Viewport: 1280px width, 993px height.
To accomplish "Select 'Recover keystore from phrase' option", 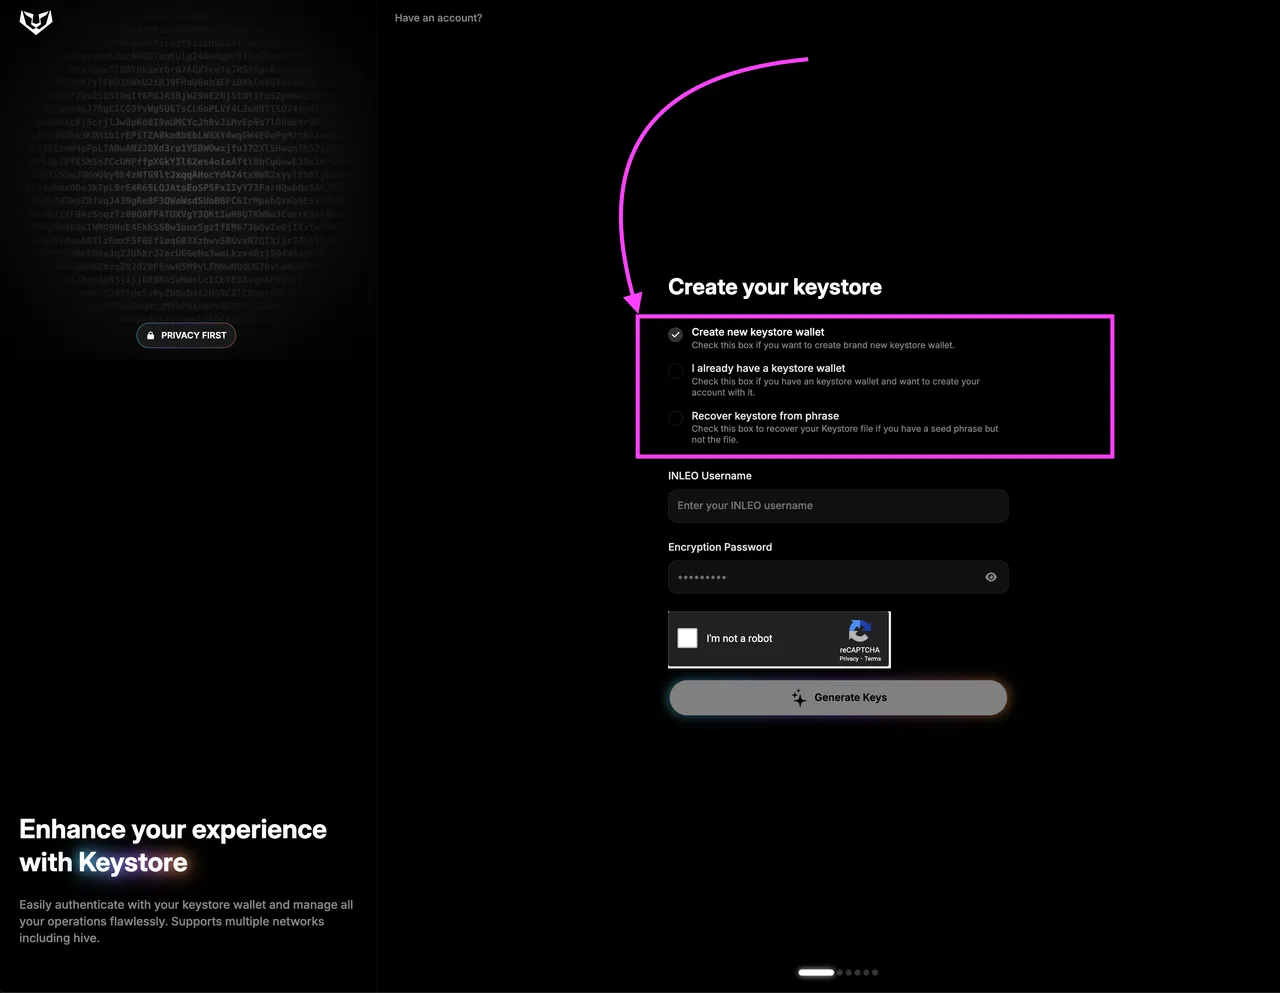I will coord(675,418).
